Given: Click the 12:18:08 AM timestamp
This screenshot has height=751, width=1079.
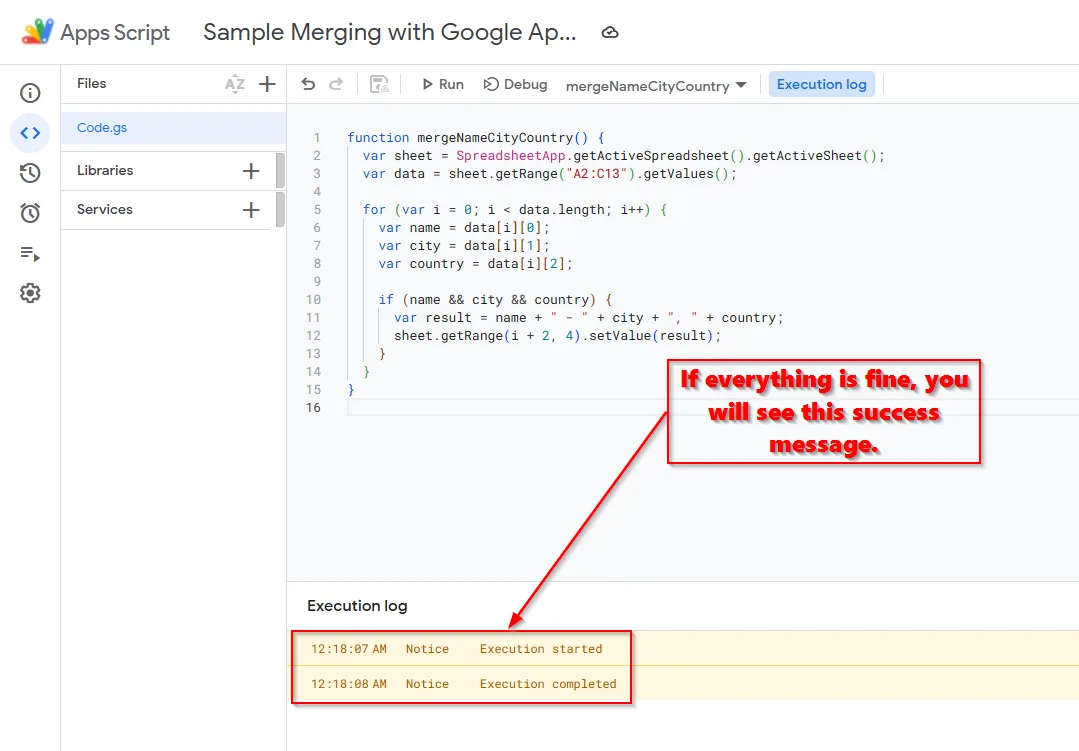Looking at the screenshot, I should click(349, 684).
